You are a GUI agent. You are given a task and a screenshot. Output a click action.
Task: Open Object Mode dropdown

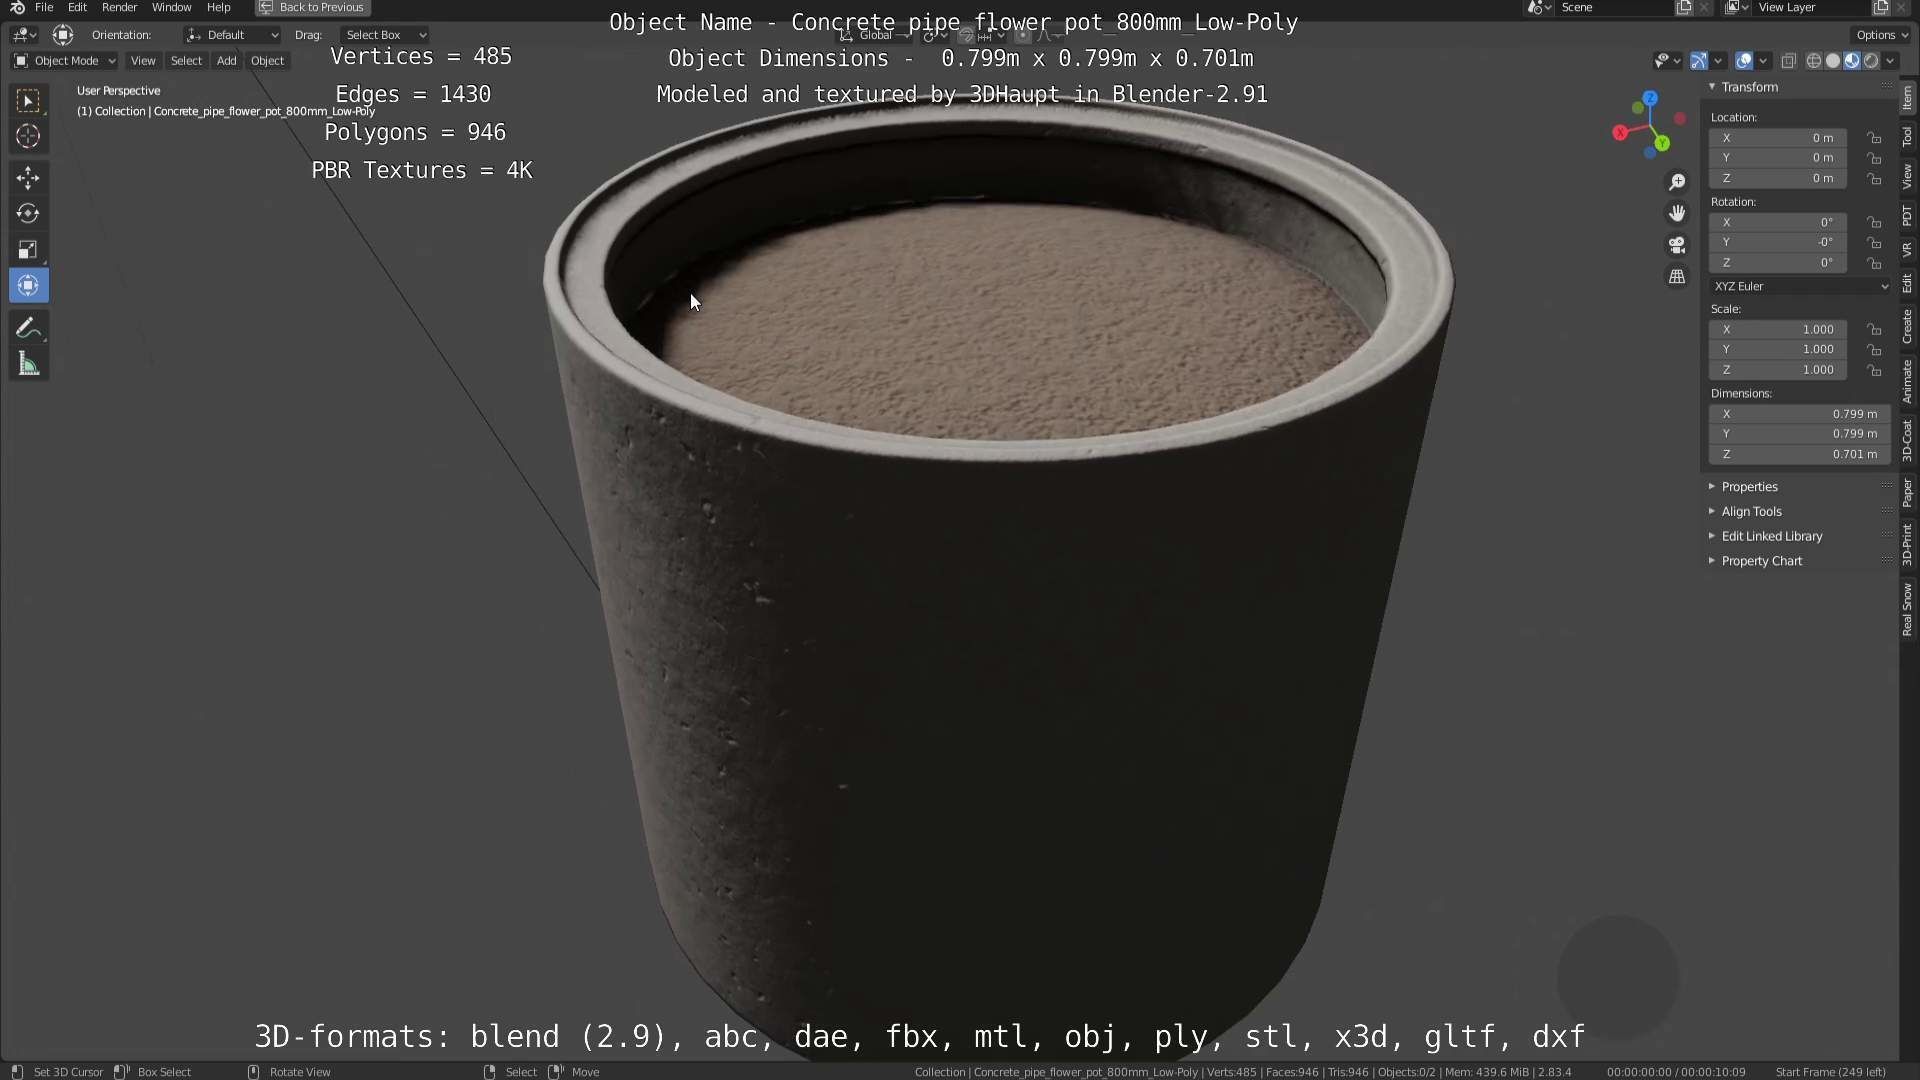point(64,61)
